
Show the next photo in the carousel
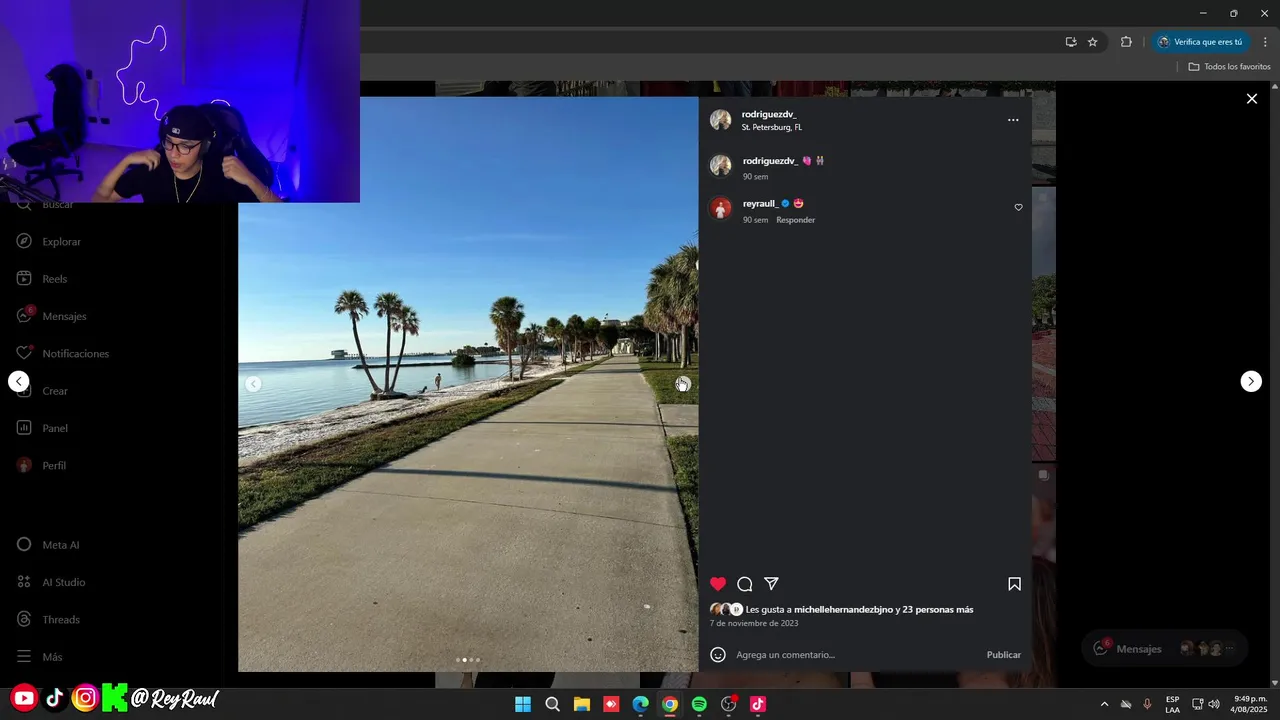[x=682, y=384]
